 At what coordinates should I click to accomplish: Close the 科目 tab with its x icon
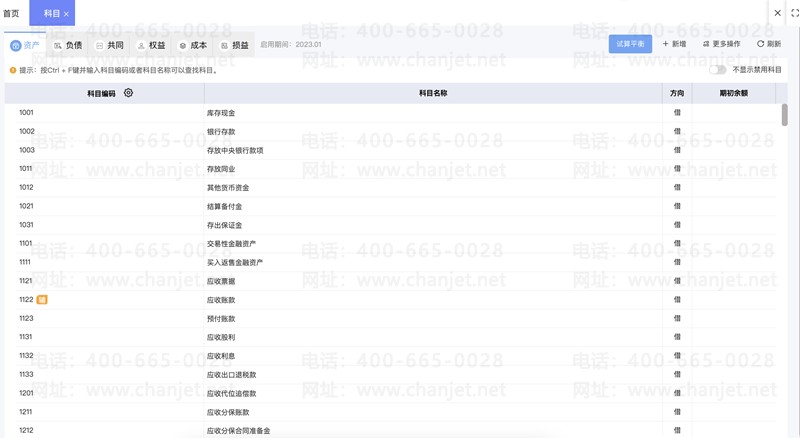(66, 14)
